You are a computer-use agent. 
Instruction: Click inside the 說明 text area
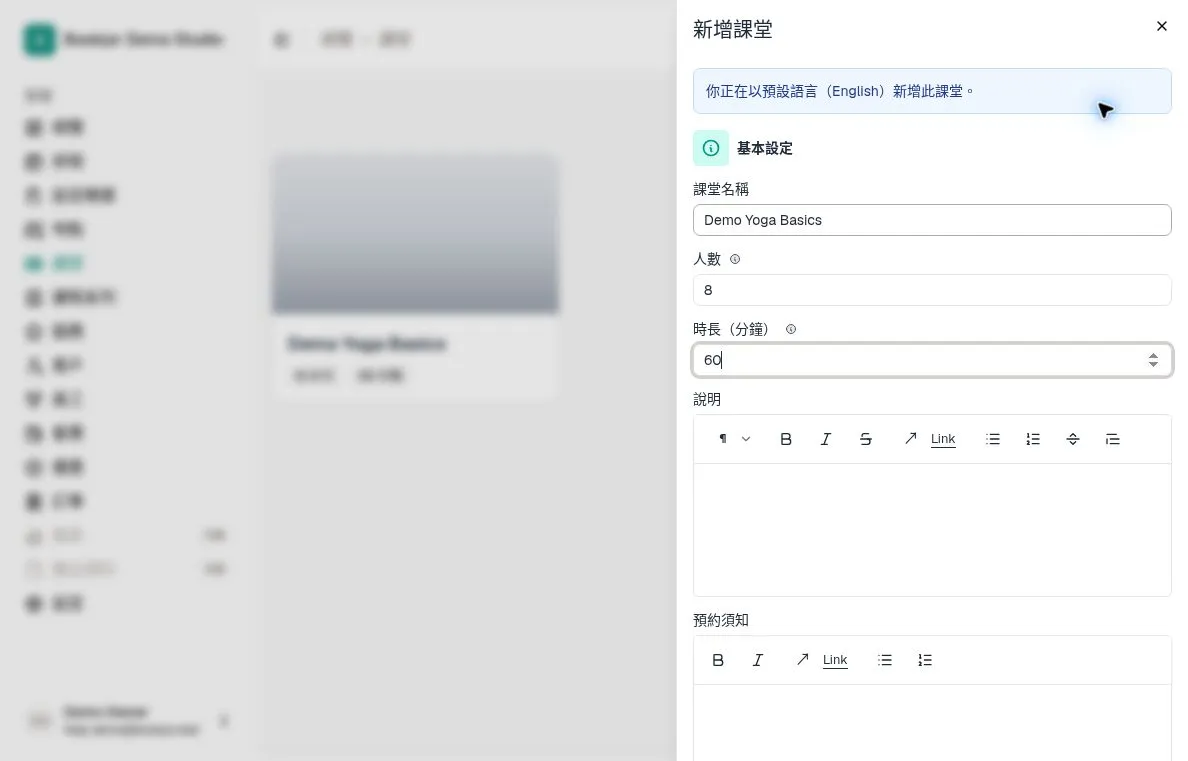tap(932, 530)
